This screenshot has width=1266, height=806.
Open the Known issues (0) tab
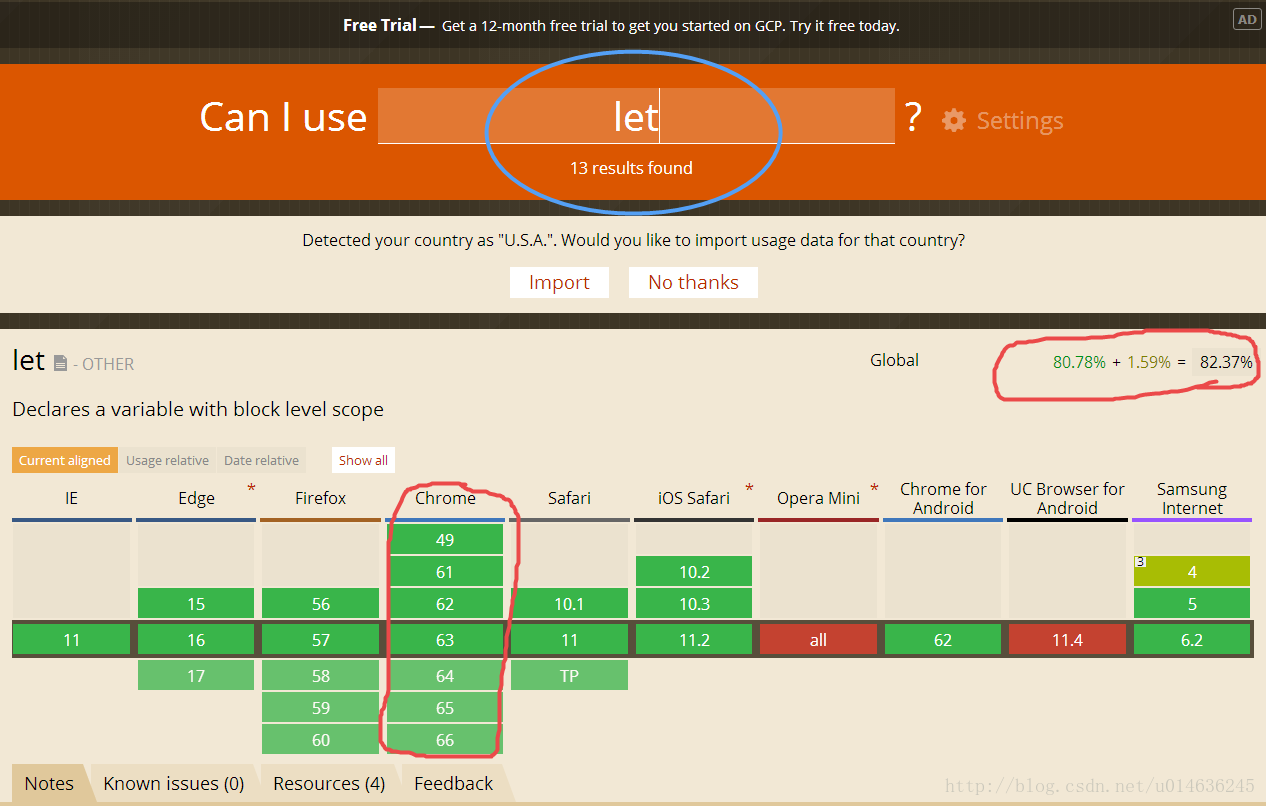[173, 783]
